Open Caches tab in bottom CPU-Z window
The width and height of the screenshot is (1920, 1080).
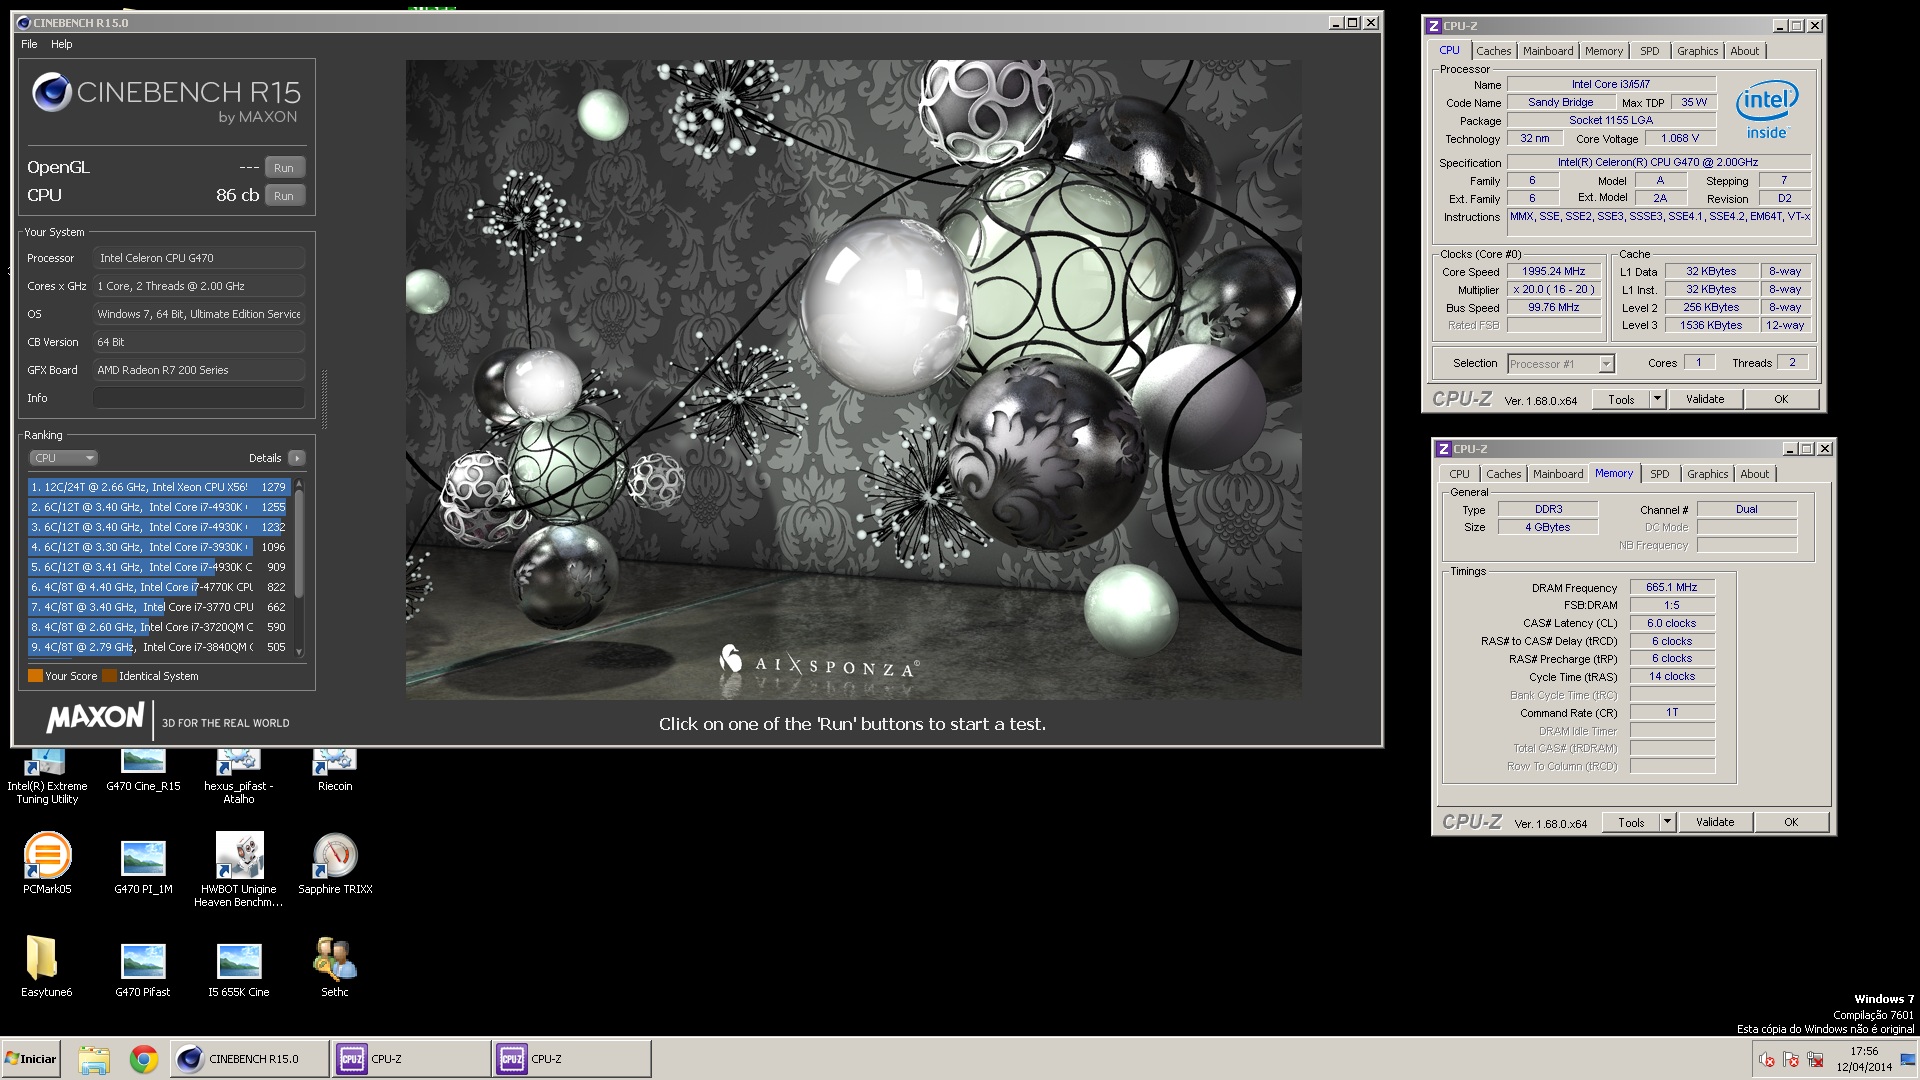pyautogui.click(x=1503, y=474)
